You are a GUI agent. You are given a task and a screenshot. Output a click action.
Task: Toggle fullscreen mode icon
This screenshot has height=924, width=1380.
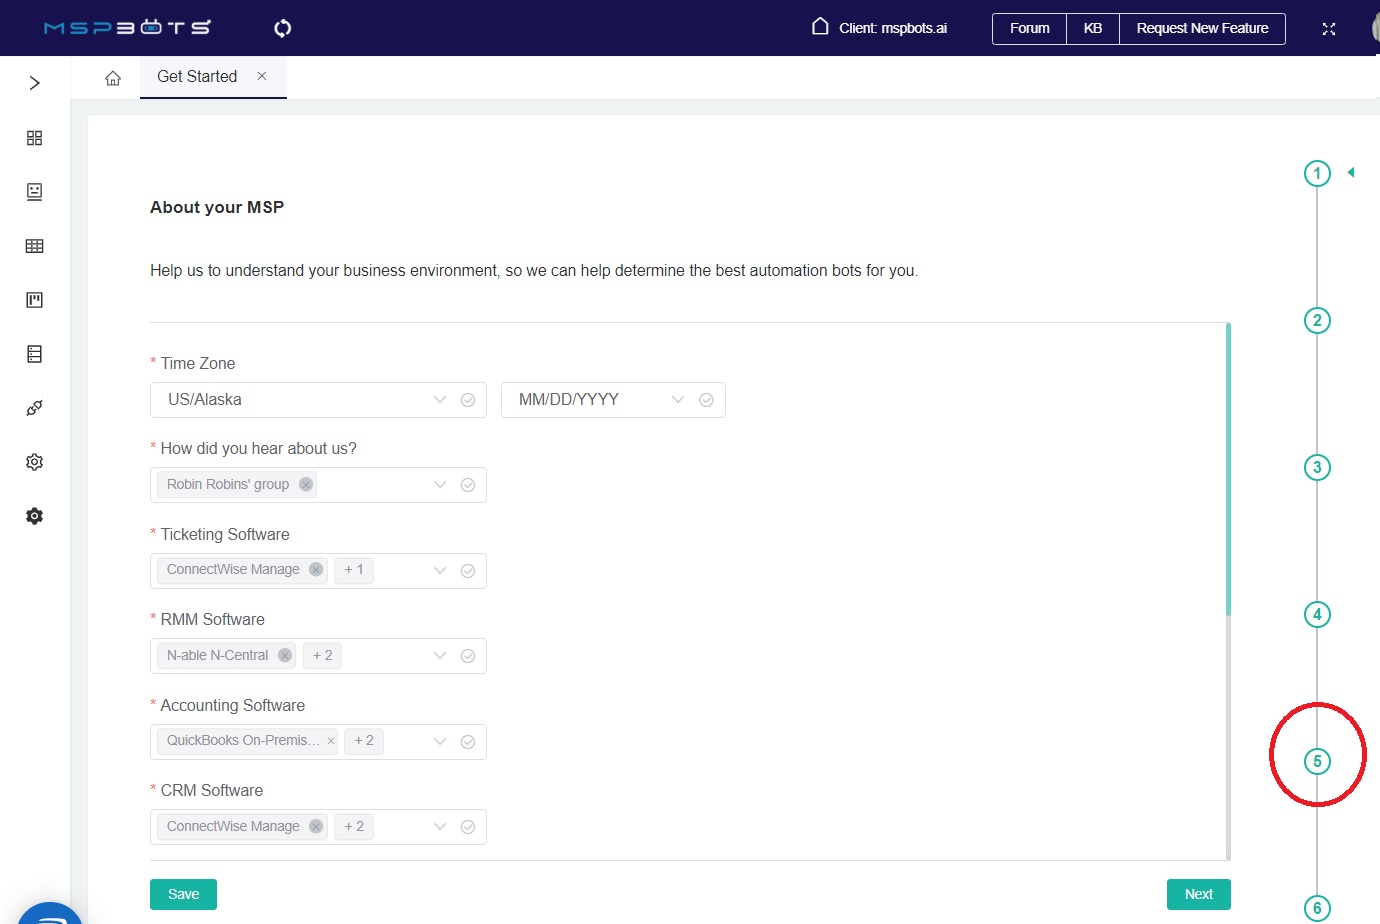click(1329, 29)
